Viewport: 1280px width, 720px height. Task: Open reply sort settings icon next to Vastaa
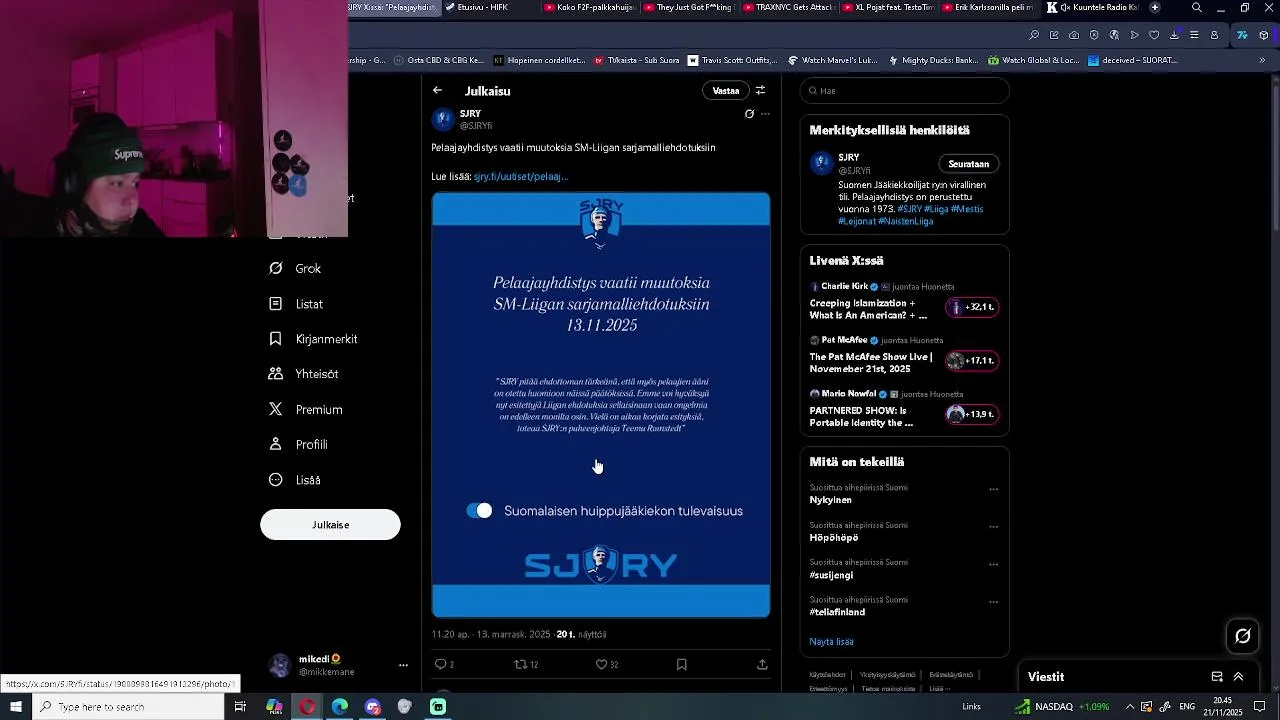coord(760,90)
